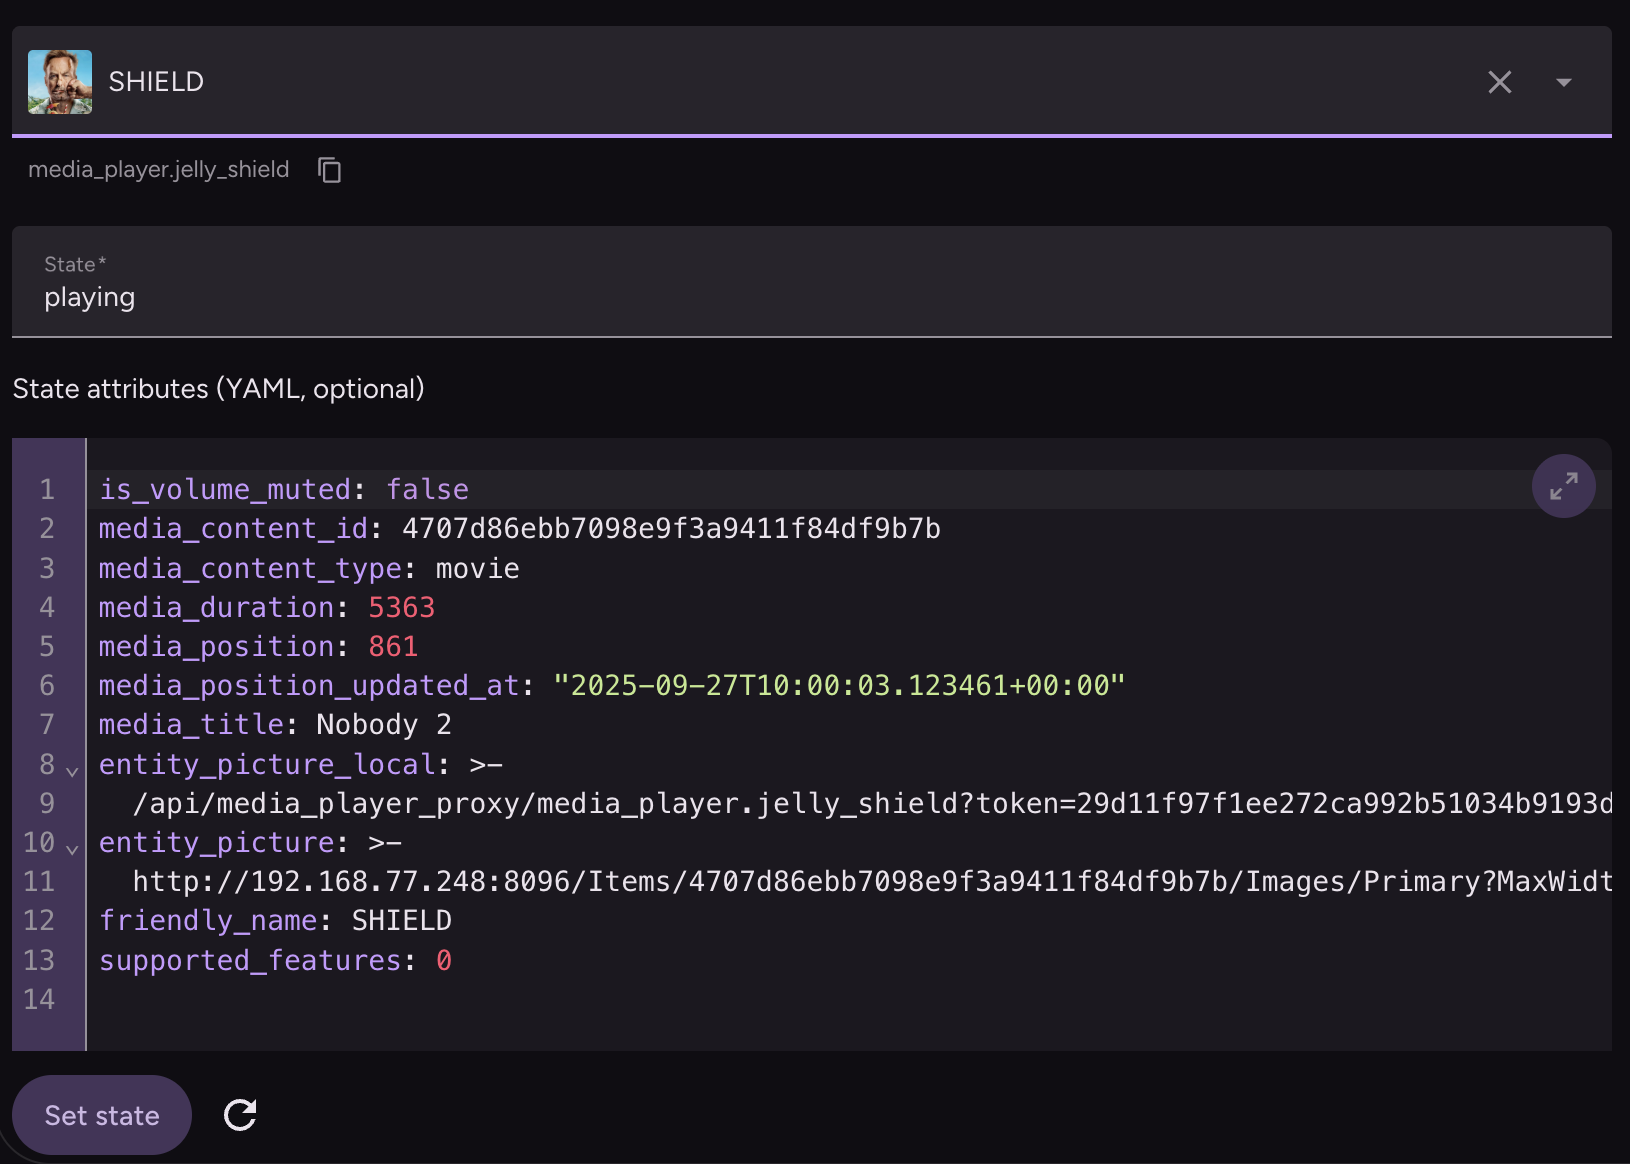
Task: Click the media_position_updated_at timestamp string
Action: [839, 685]
